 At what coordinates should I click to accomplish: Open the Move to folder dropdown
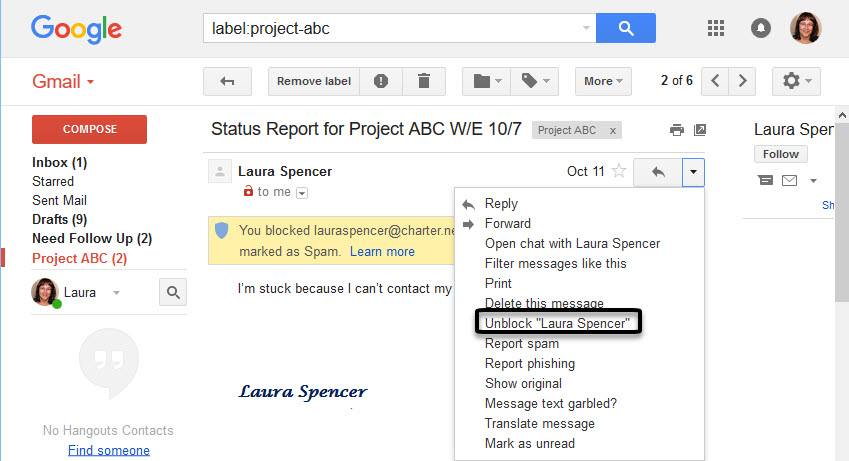[487, 81]
